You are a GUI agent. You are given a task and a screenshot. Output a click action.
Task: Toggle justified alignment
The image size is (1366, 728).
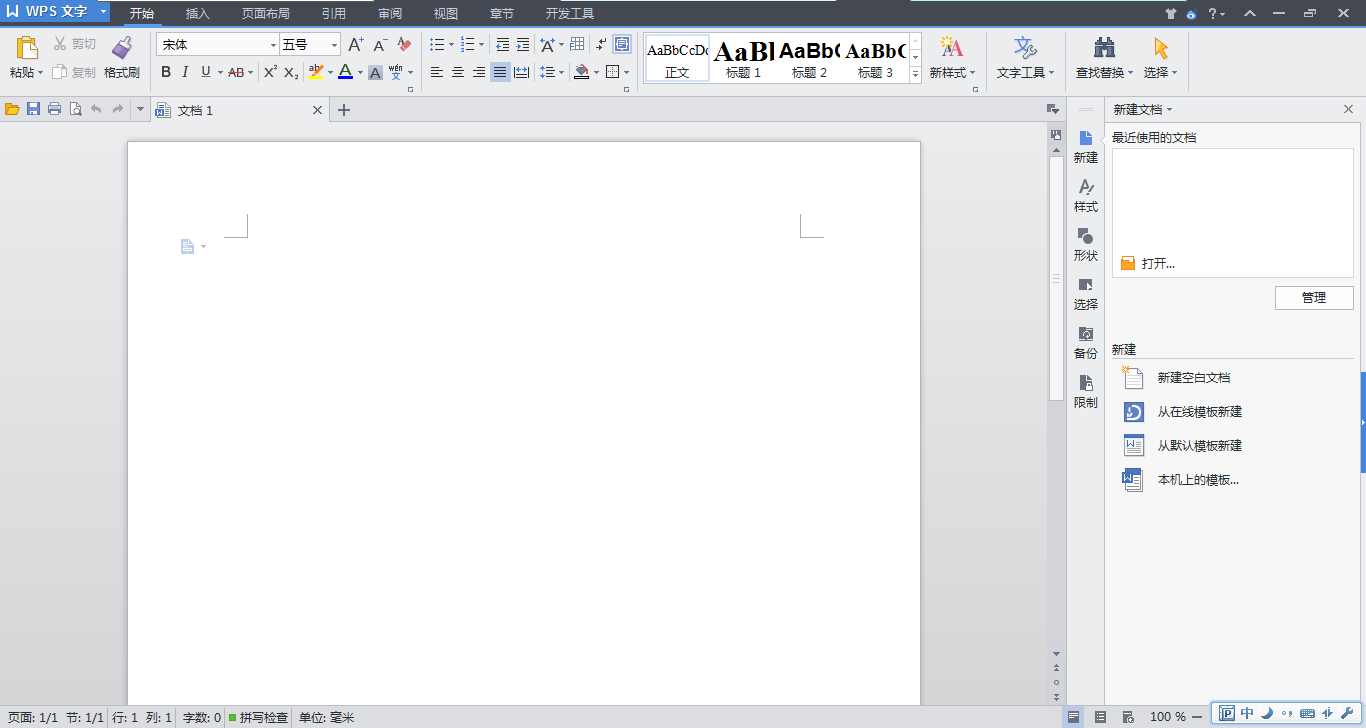tap(500, 72)
